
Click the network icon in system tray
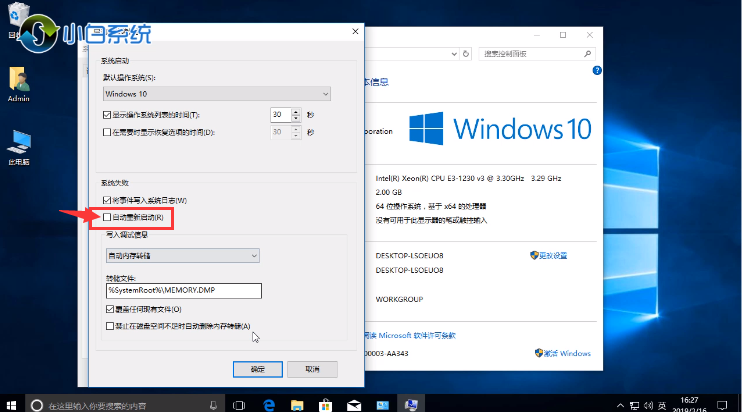pyautogui.click(x=634, y=405)
